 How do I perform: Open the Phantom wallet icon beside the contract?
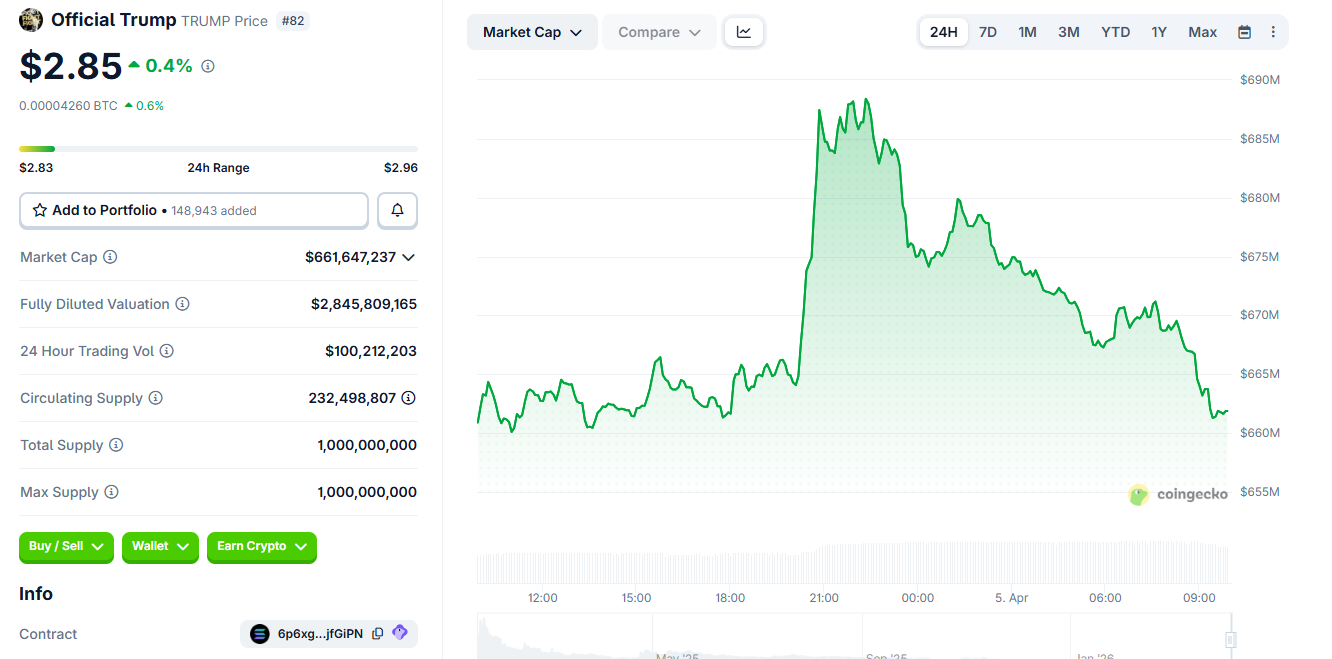[399, 633]
